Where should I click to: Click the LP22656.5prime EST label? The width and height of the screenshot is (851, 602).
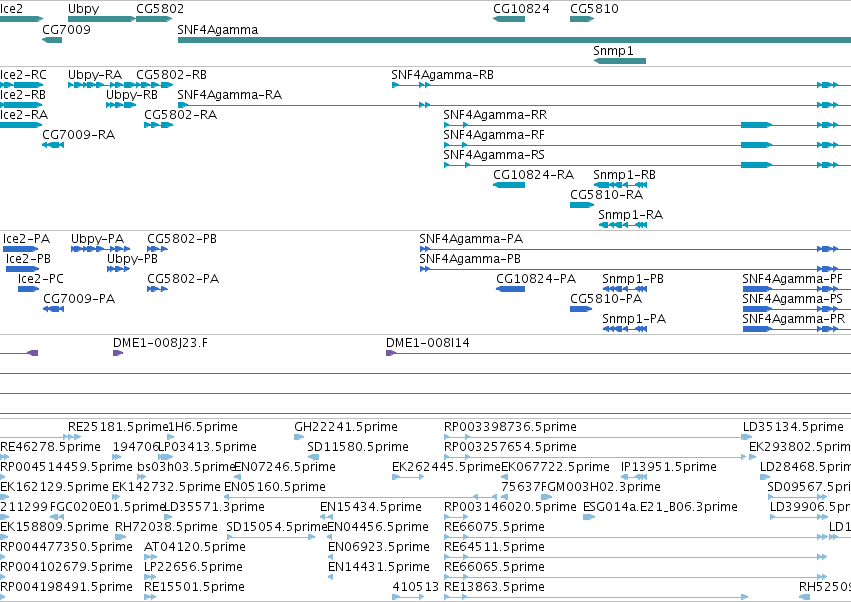(193, 567)
